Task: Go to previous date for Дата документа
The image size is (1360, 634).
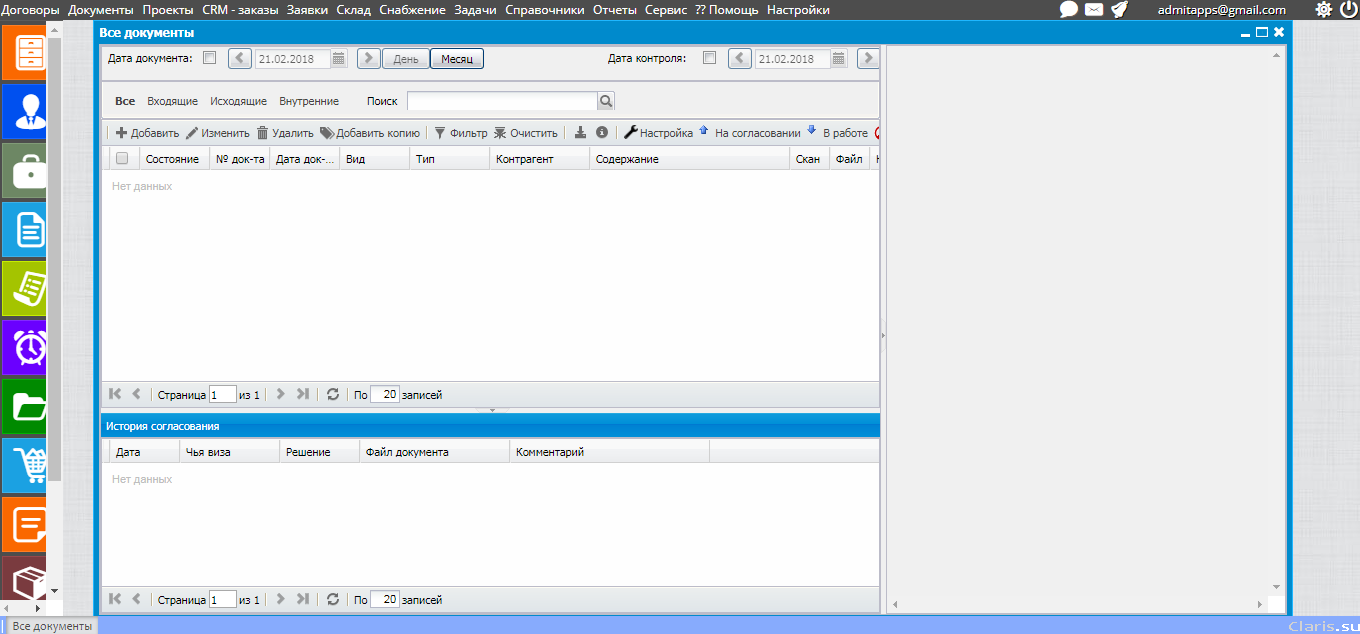Action: pos(240,58)
